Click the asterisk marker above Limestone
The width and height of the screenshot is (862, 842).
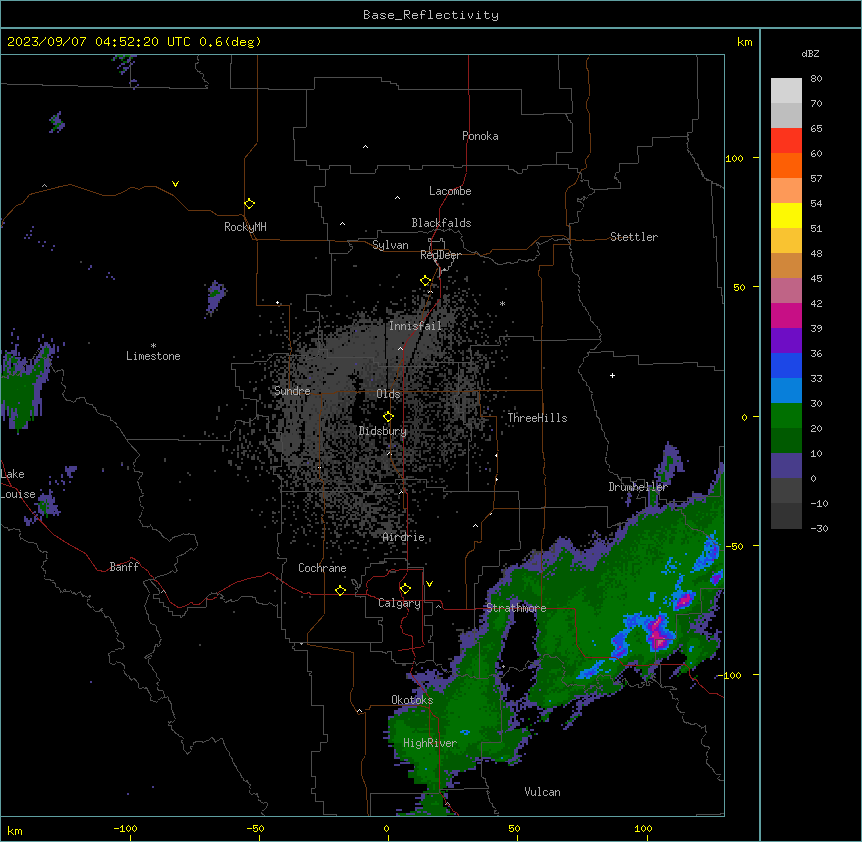pyautogui.click(x=153, y=346)
